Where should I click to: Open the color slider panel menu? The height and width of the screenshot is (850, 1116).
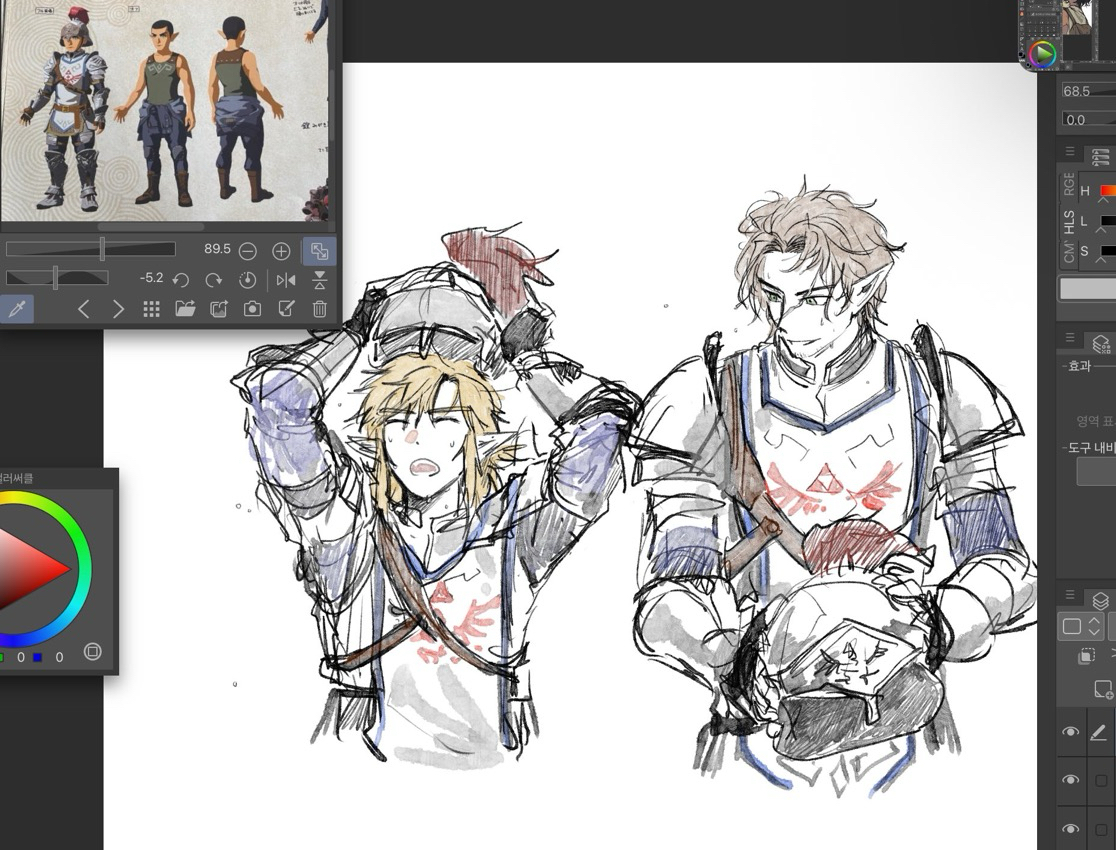point(1069,152)
